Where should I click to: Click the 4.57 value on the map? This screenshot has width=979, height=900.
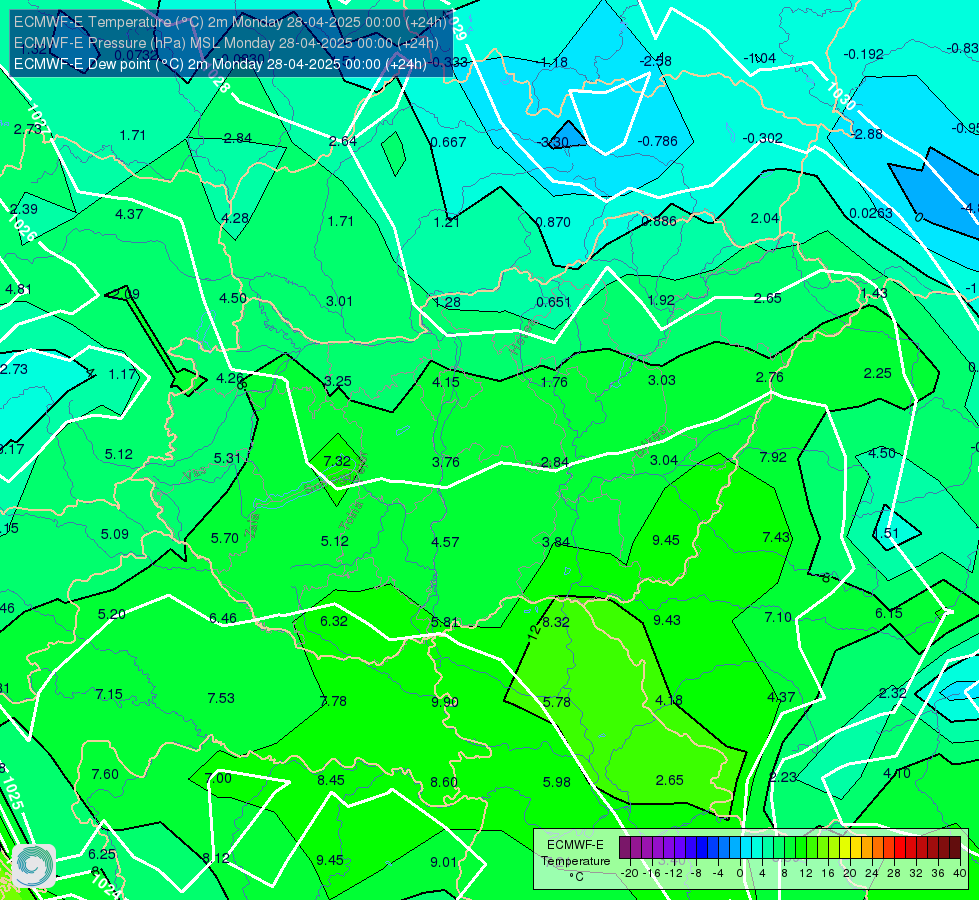click(445, 542)
